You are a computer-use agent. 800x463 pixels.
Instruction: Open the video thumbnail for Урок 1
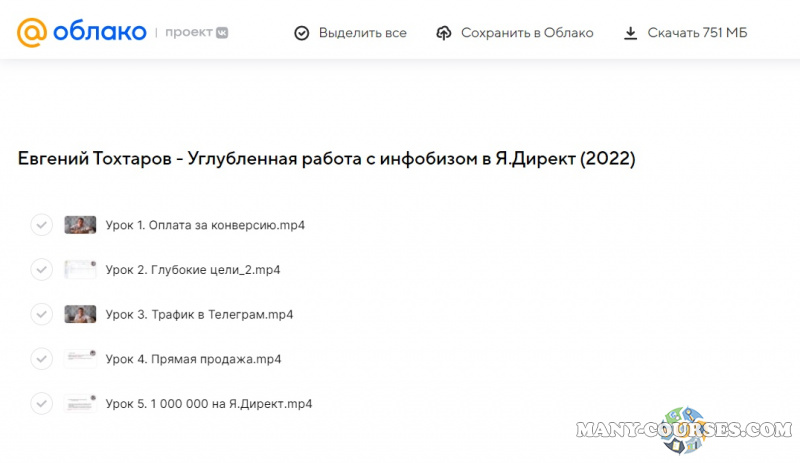click(80, 225)
